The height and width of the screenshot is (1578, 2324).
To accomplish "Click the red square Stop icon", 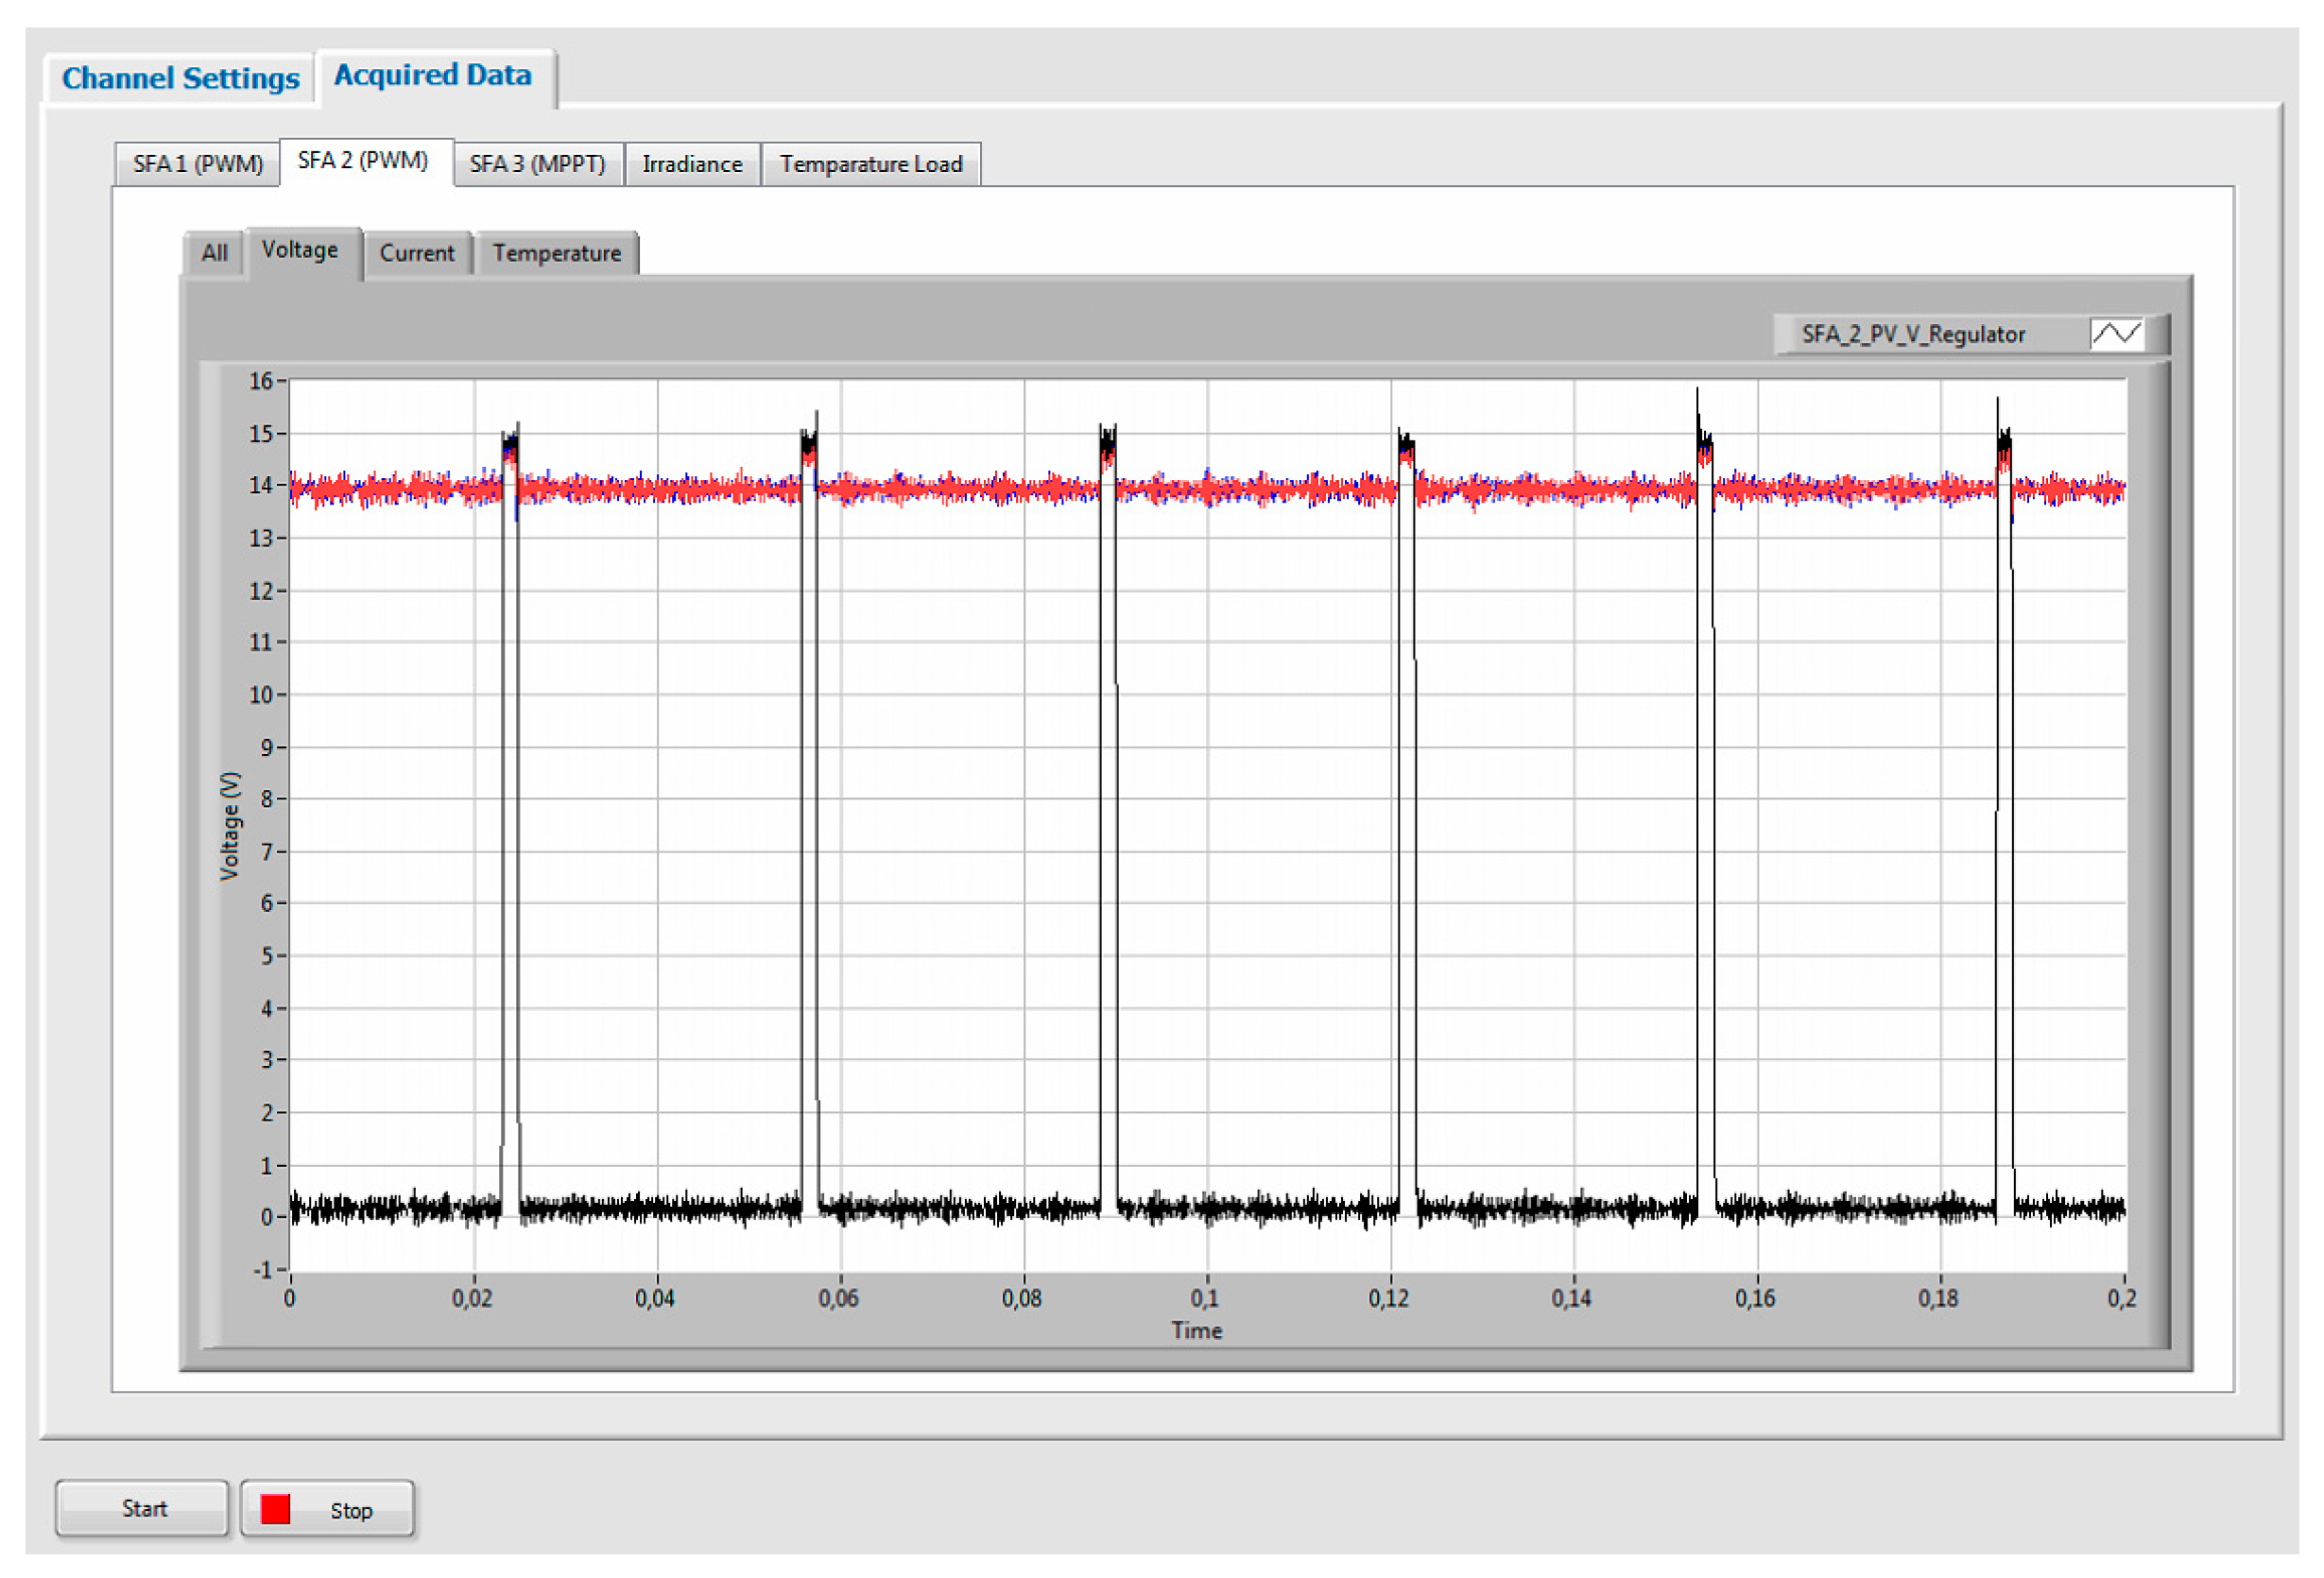I will click(x=275, y=1509).
